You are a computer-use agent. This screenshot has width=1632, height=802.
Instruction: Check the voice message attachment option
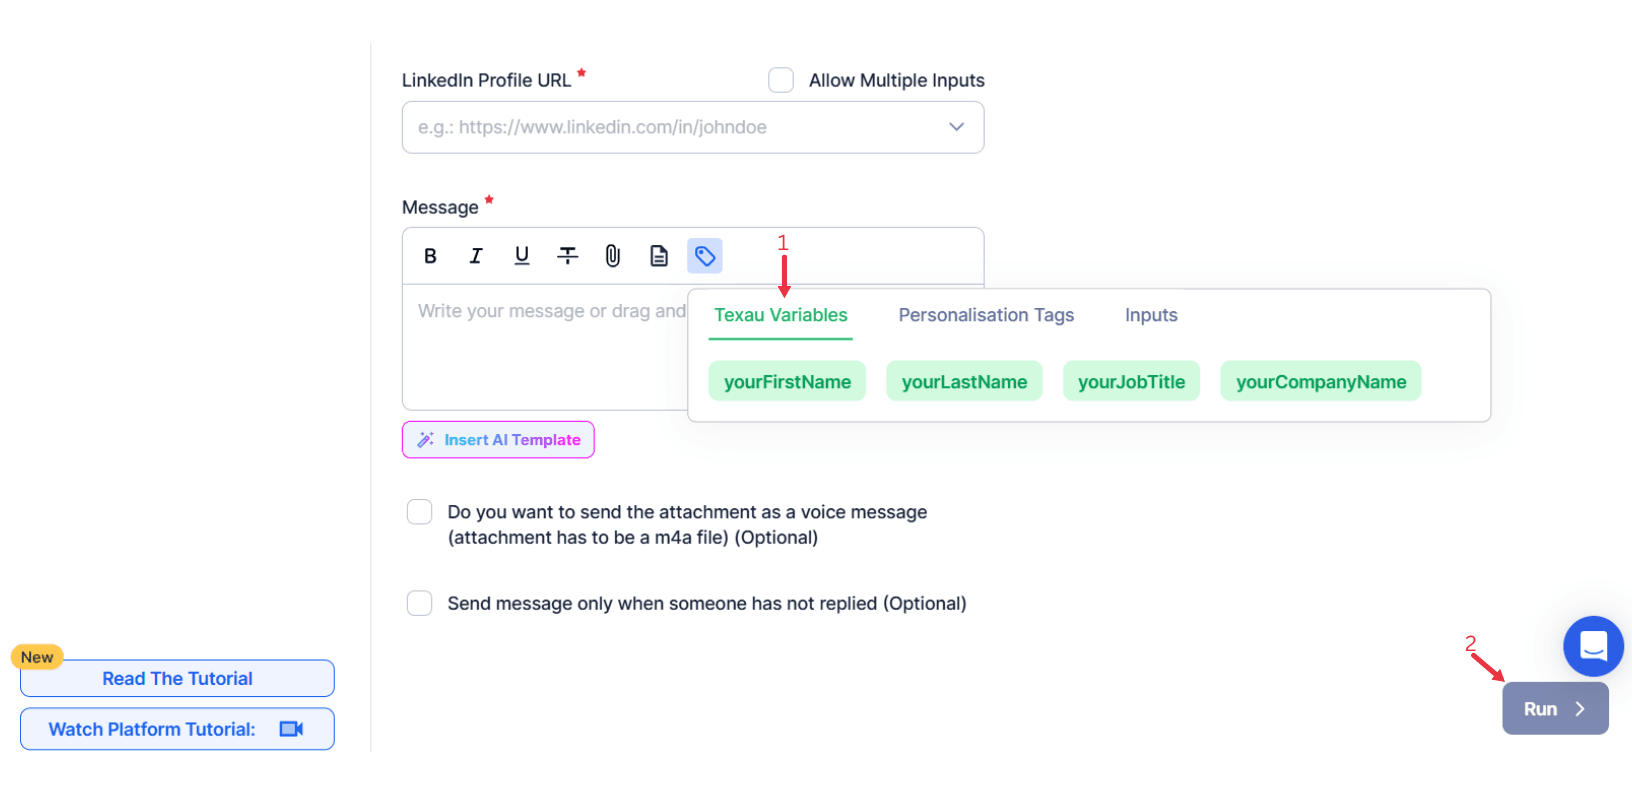(419, 511)
